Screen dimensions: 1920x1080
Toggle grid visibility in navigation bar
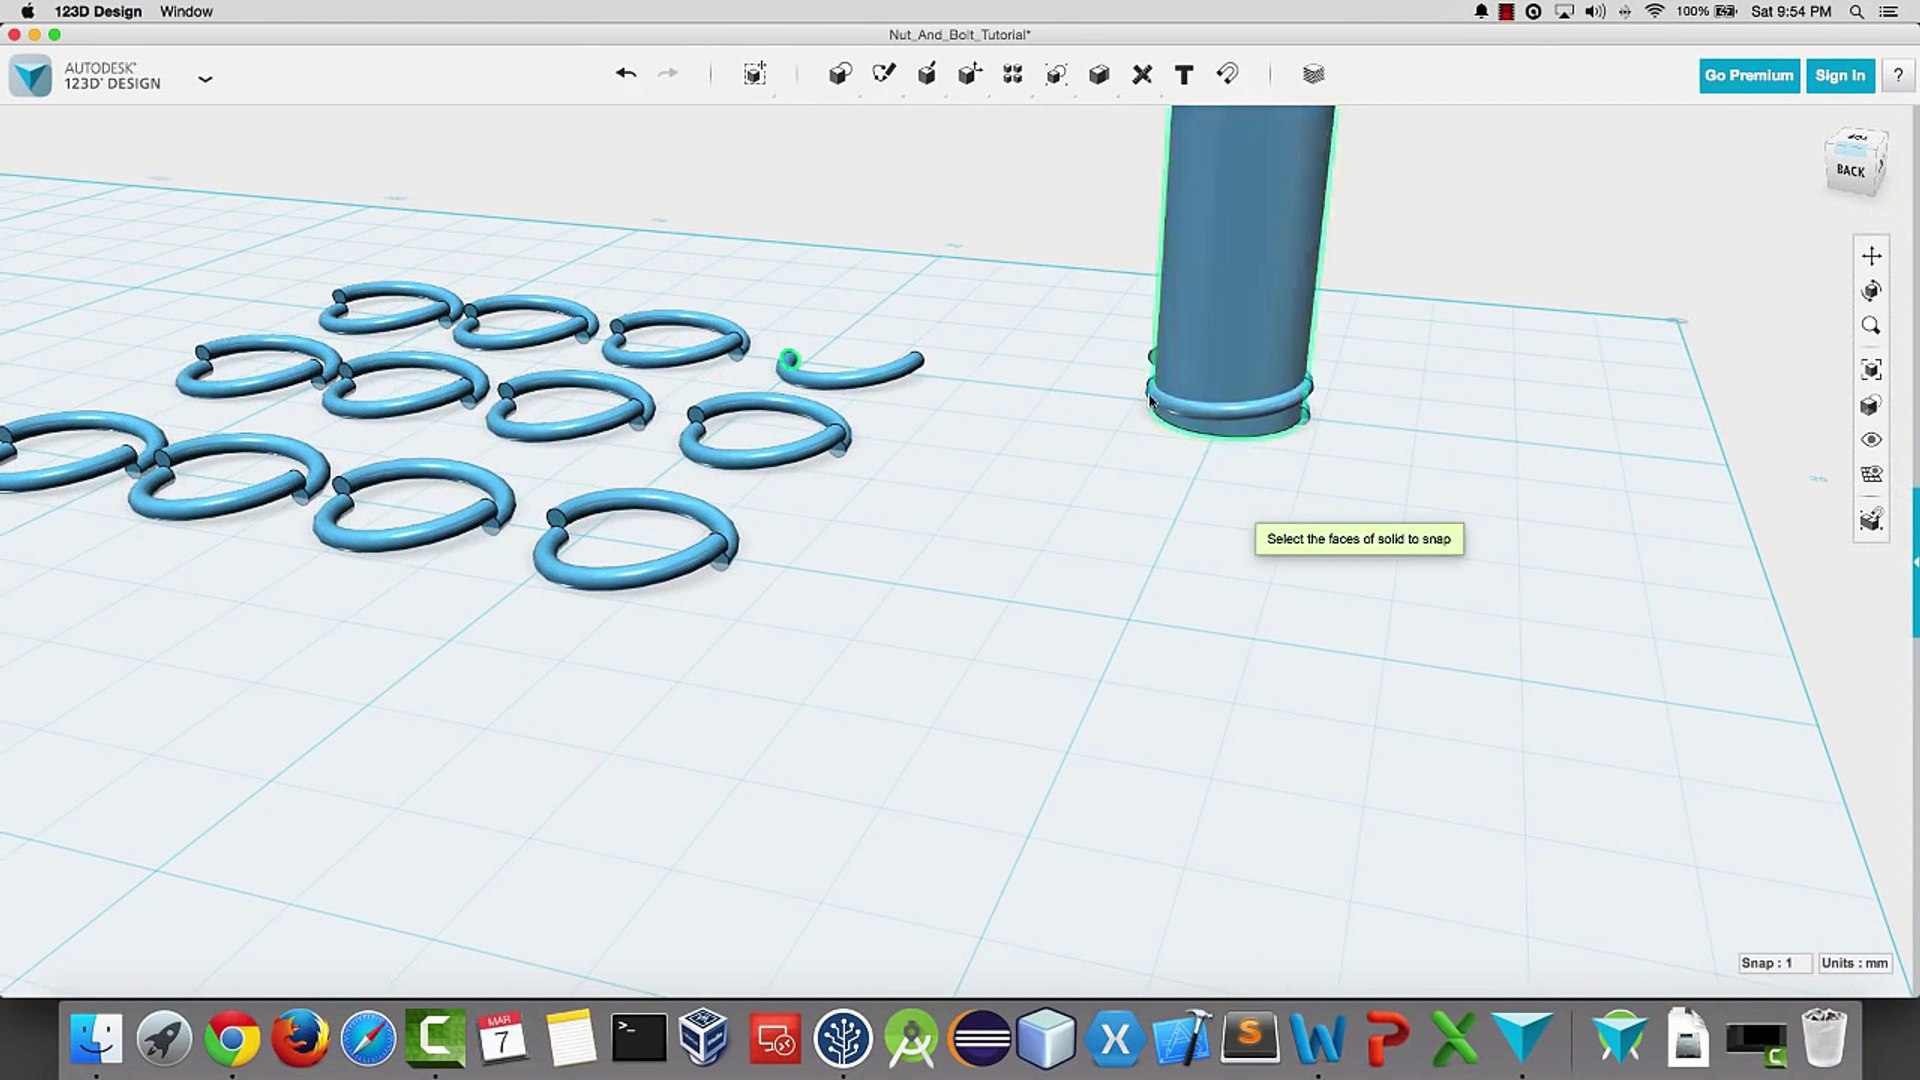tap(1871, 475)
